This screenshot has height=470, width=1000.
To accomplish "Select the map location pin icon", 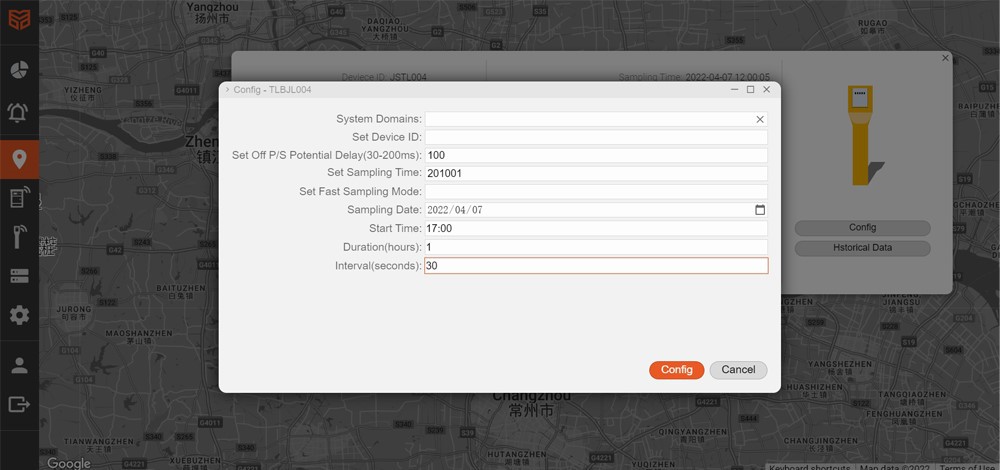I will click(x=19, y=158).
